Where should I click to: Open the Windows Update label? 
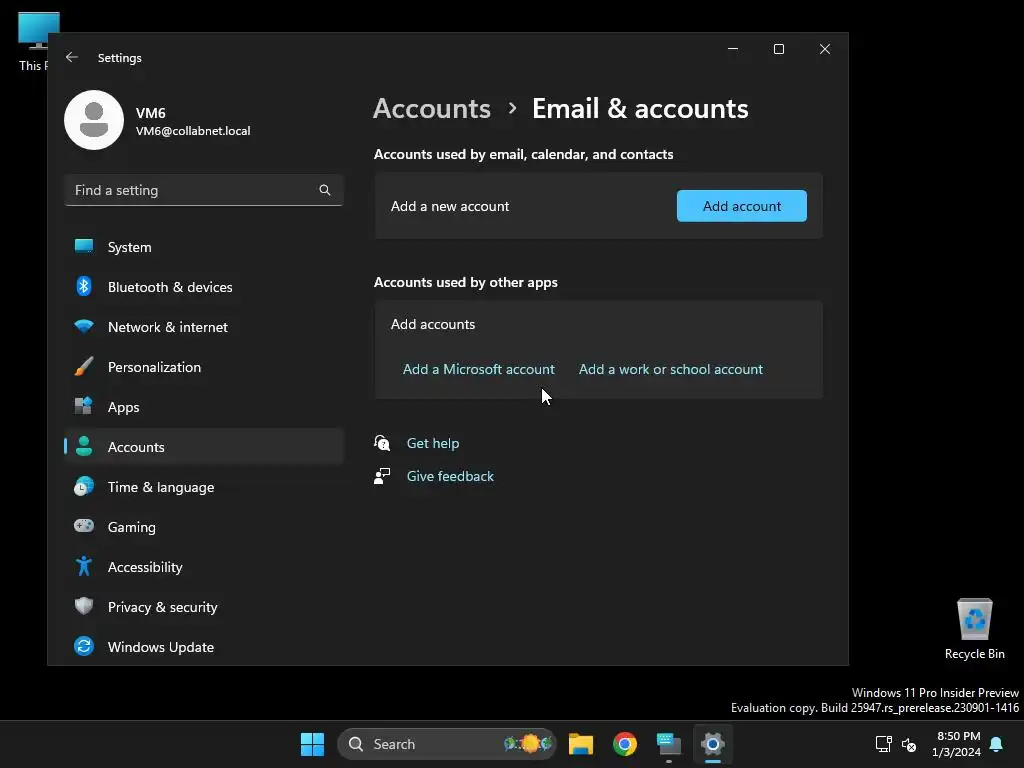pos(161,647)
